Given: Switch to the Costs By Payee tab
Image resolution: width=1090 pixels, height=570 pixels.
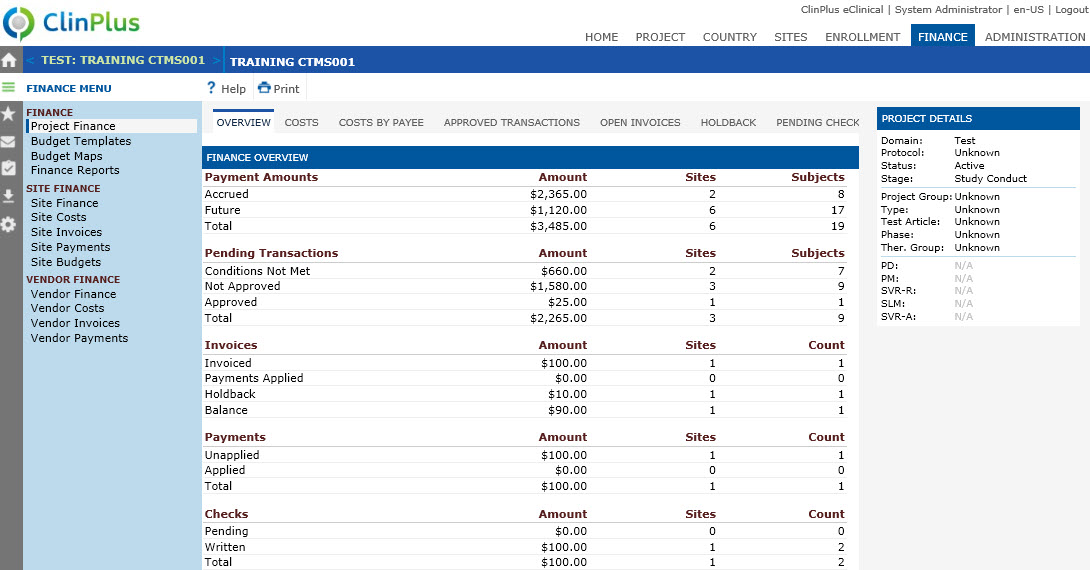Looking at the screenshot, I should click(x=381, y=122).
